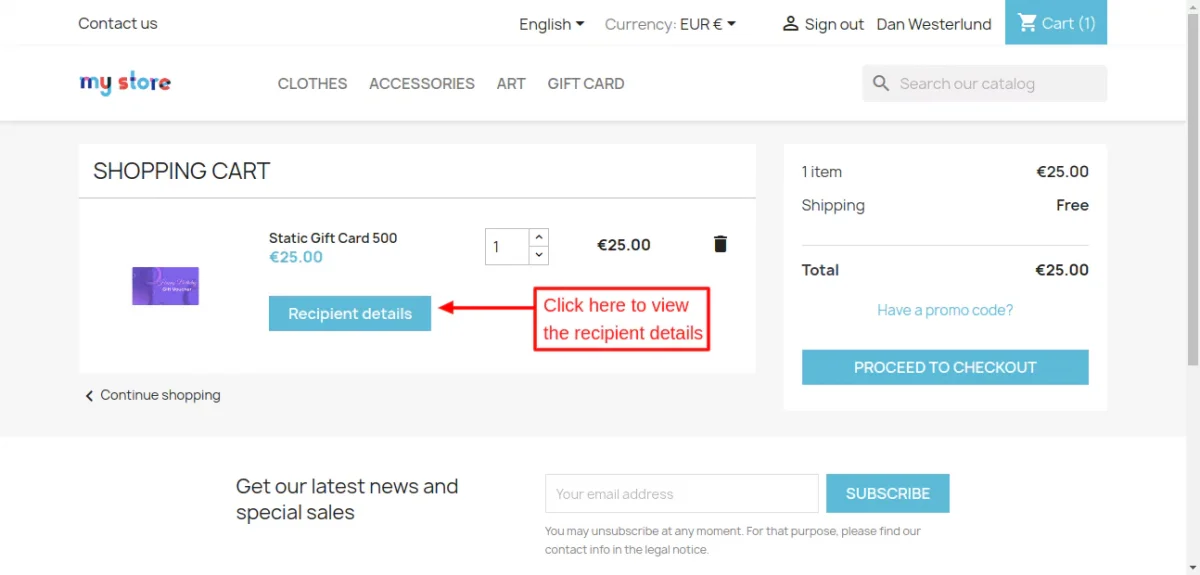Click the shopping cart icon in header
Image resolution: width=1200 pixels, height=575 pixels.
click(x=1027, y=23)
